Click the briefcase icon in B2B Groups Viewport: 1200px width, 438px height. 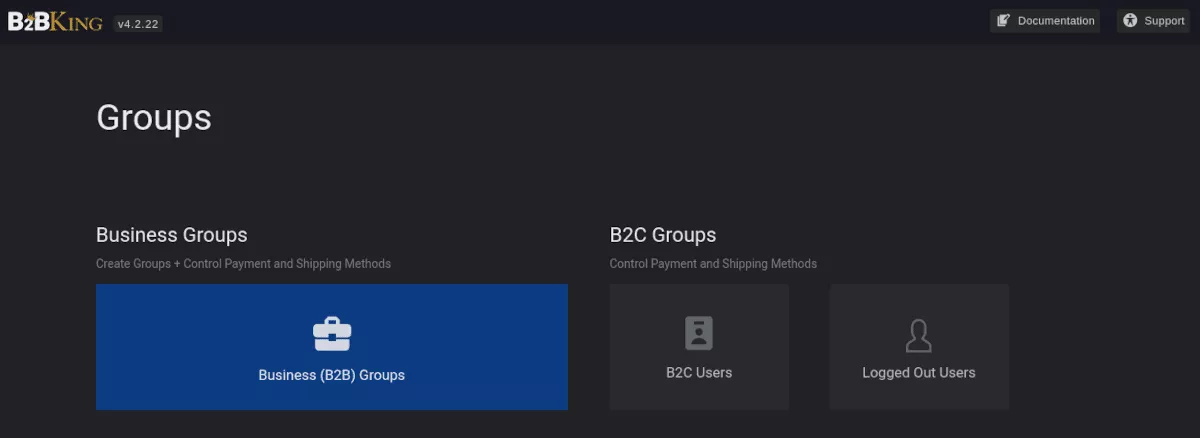[332, 334]
